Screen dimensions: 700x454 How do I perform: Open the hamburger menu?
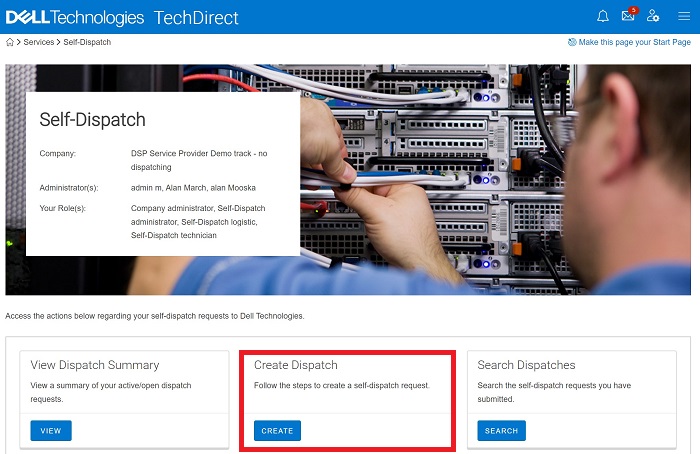684,17
